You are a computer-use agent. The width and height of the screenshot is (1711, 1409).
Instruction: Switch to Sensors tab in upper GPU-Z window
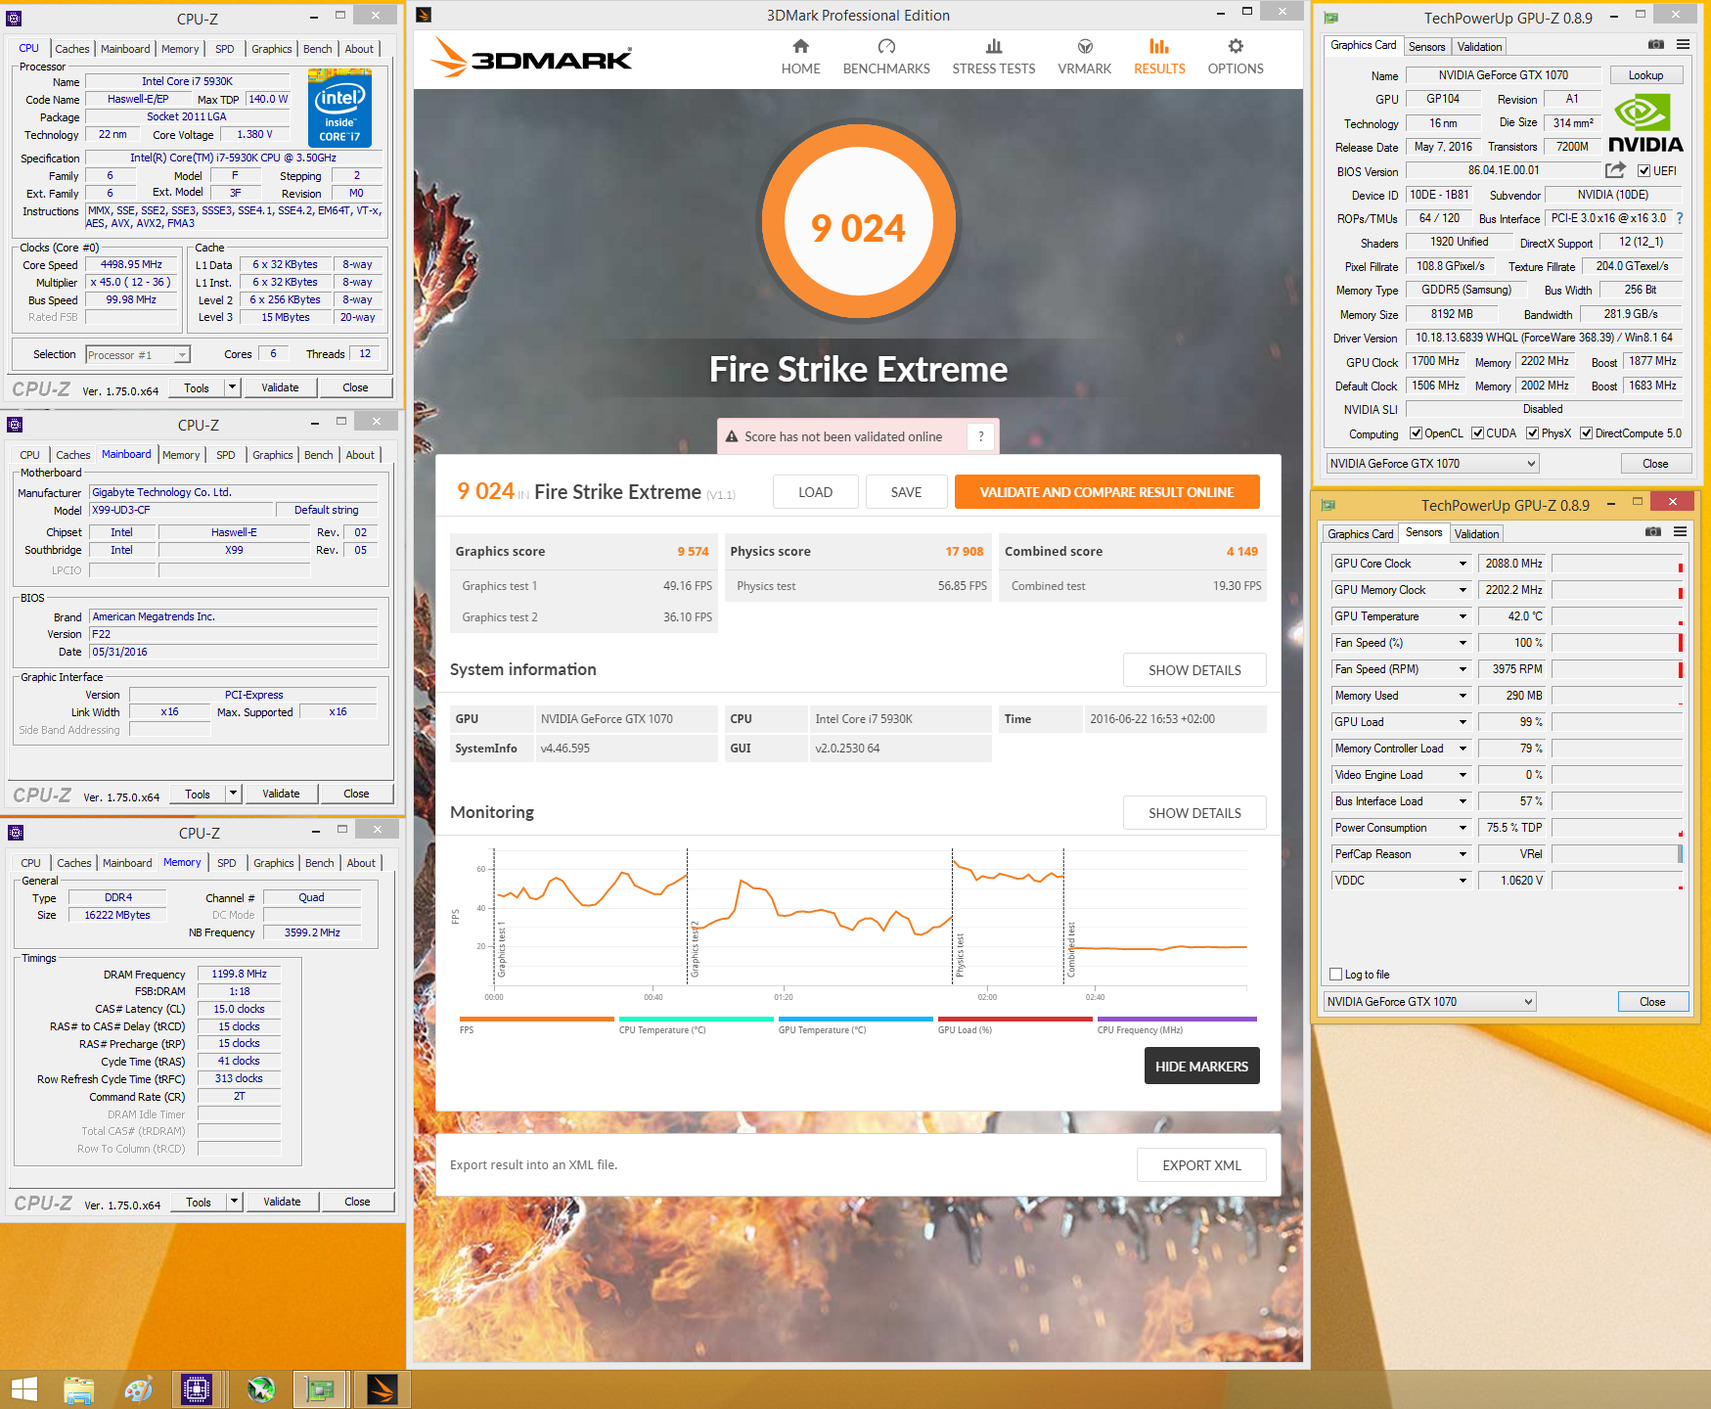(1427, 47)
